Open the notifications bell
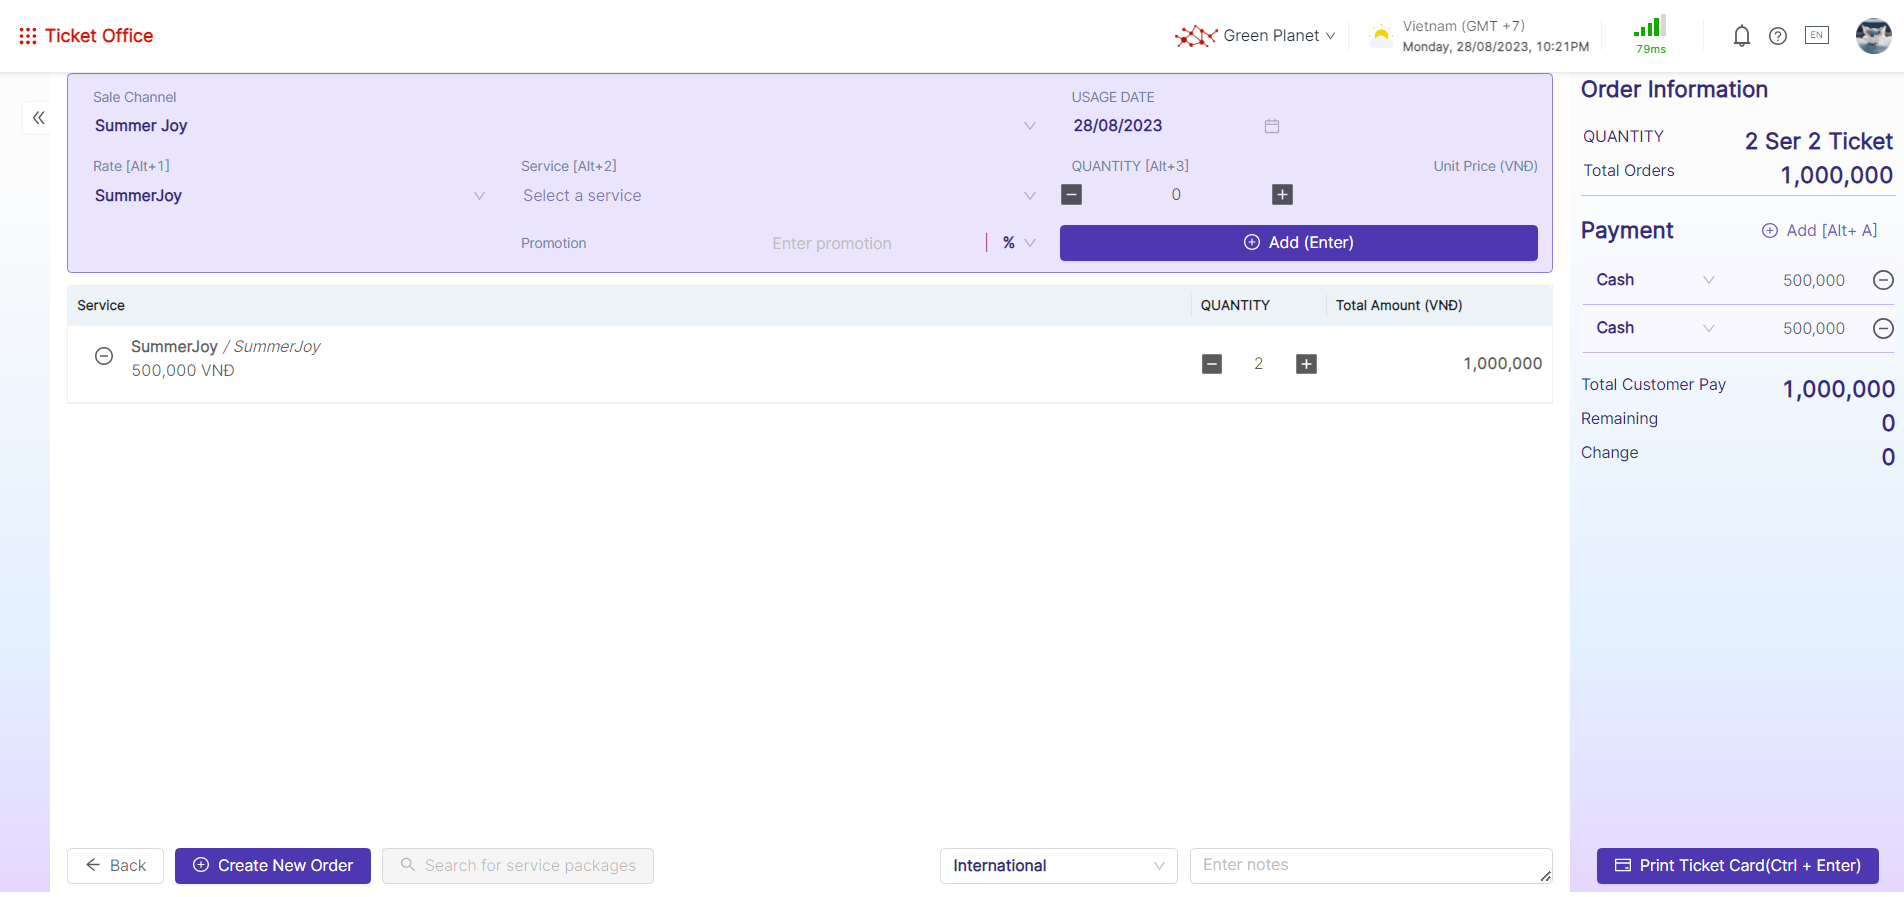Image resolution: width=1904 pixels, height=897 pixels. 1741,36
